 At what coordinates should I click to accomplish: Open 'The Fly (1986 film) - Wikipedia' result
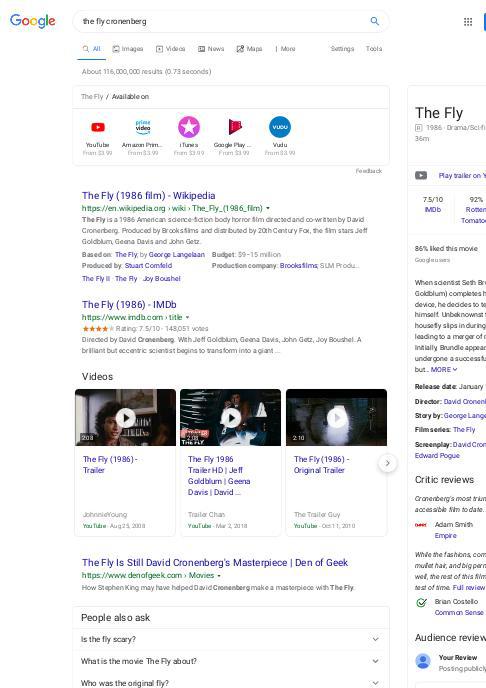point(148,196)
